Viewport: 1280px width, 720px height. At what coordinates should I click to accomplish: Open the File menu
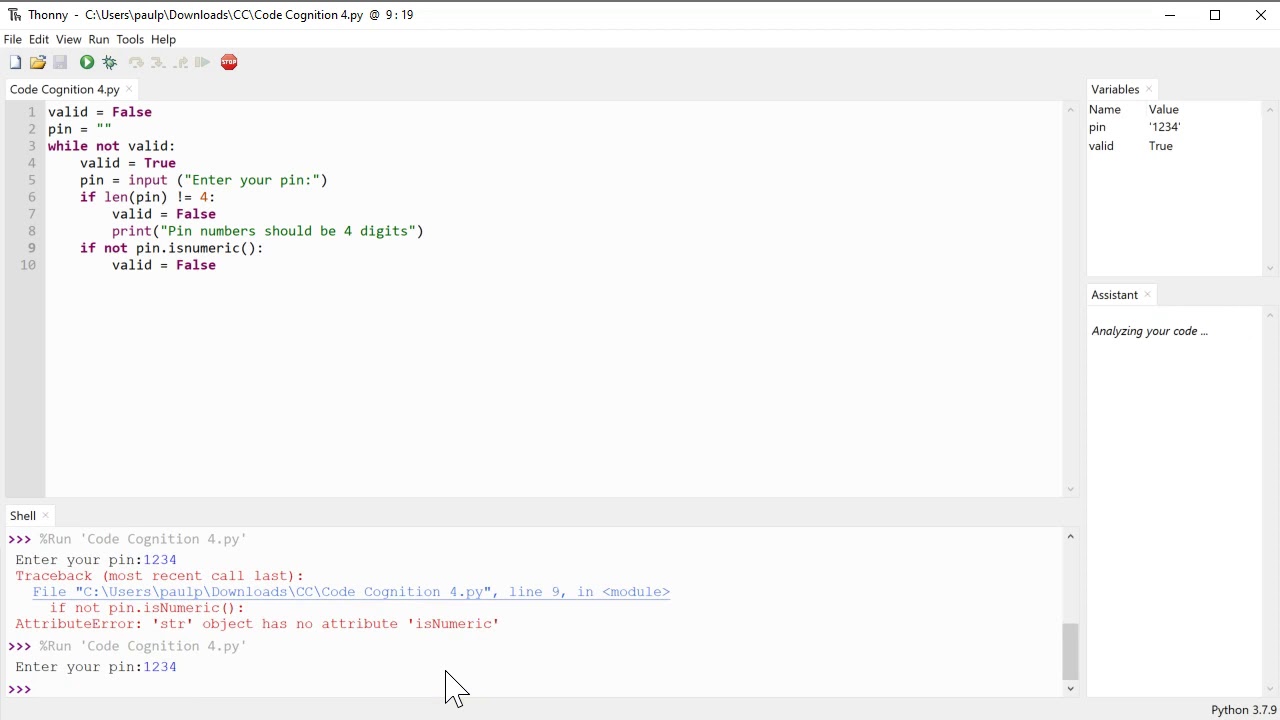(x=13, y=39)
